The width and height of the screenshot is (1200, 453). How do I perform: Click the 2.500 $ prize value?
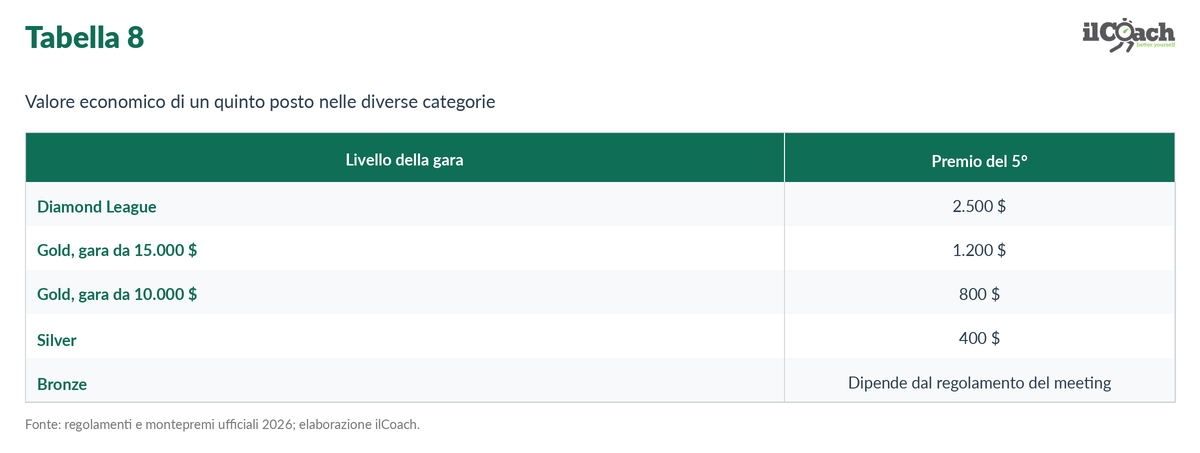coord(979,206)
